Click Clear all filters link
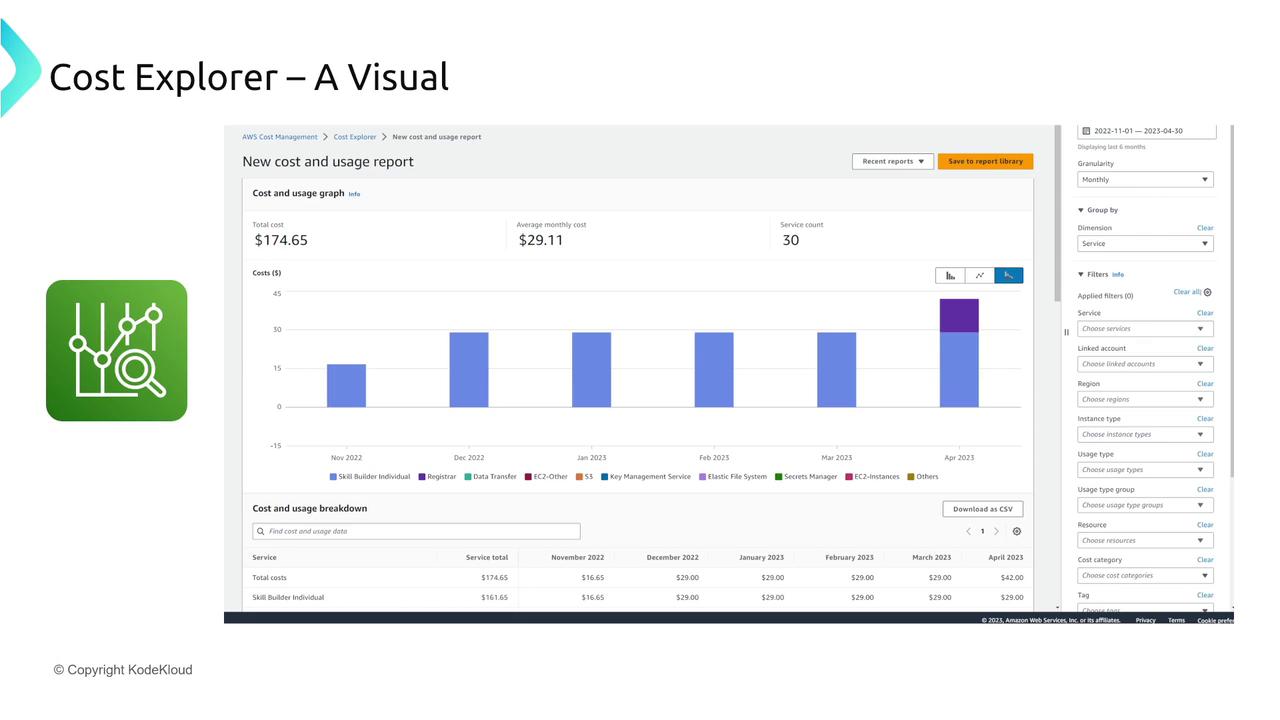The image size is (1280, 720). click(1187, 292)
